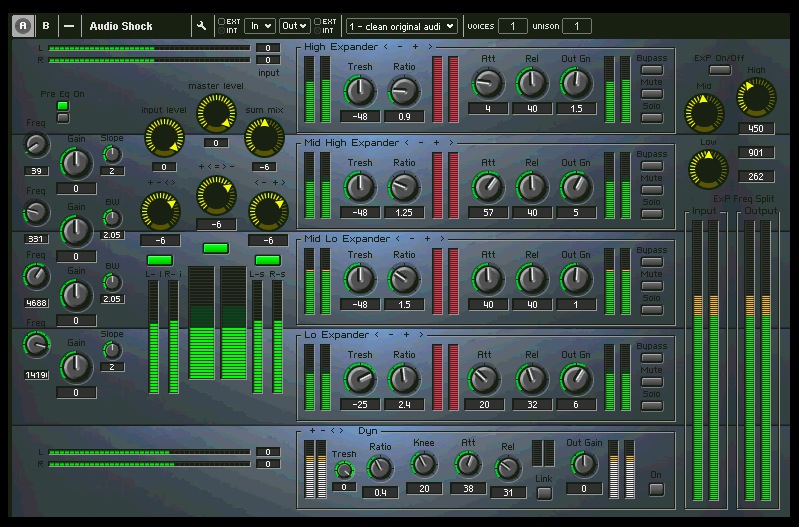The height and width of the screenshot is (527, 799).
Task: Click High Expander Att knob
Action: pyautogui.click(x=488, y=83)
